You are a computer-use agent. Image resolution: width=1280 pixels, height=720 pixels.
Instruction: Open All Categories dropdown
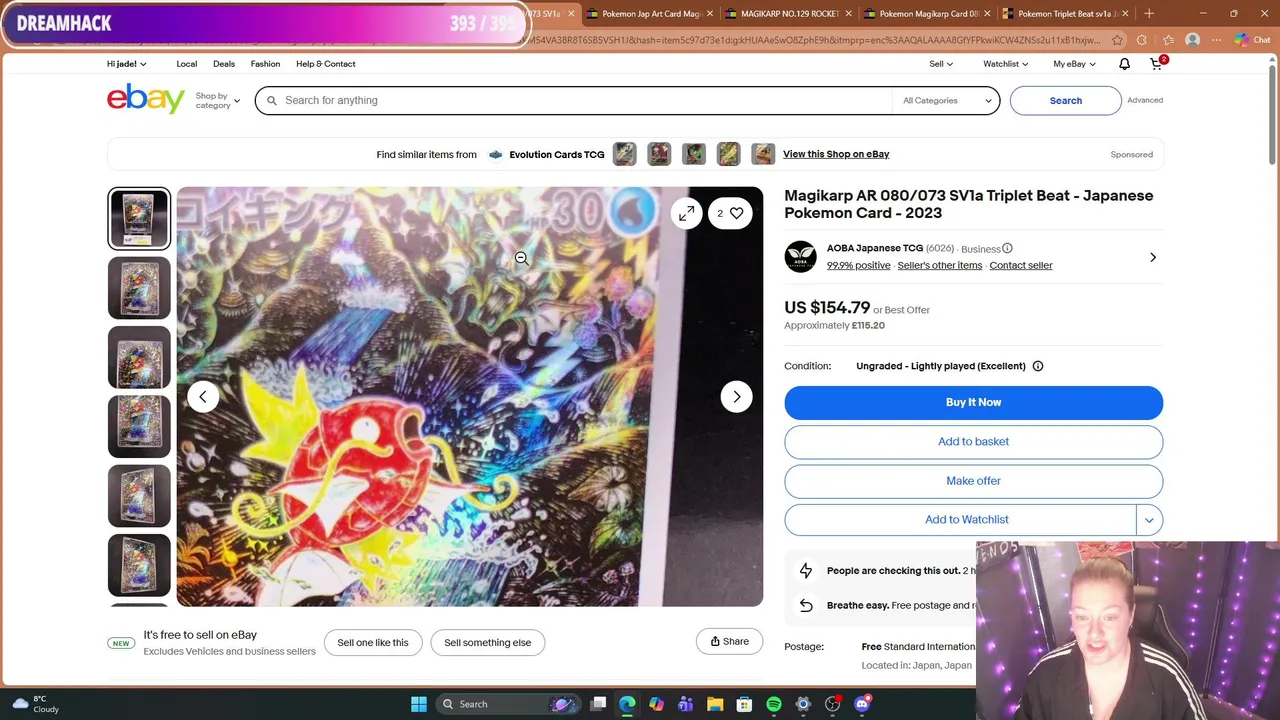point(946,100)
